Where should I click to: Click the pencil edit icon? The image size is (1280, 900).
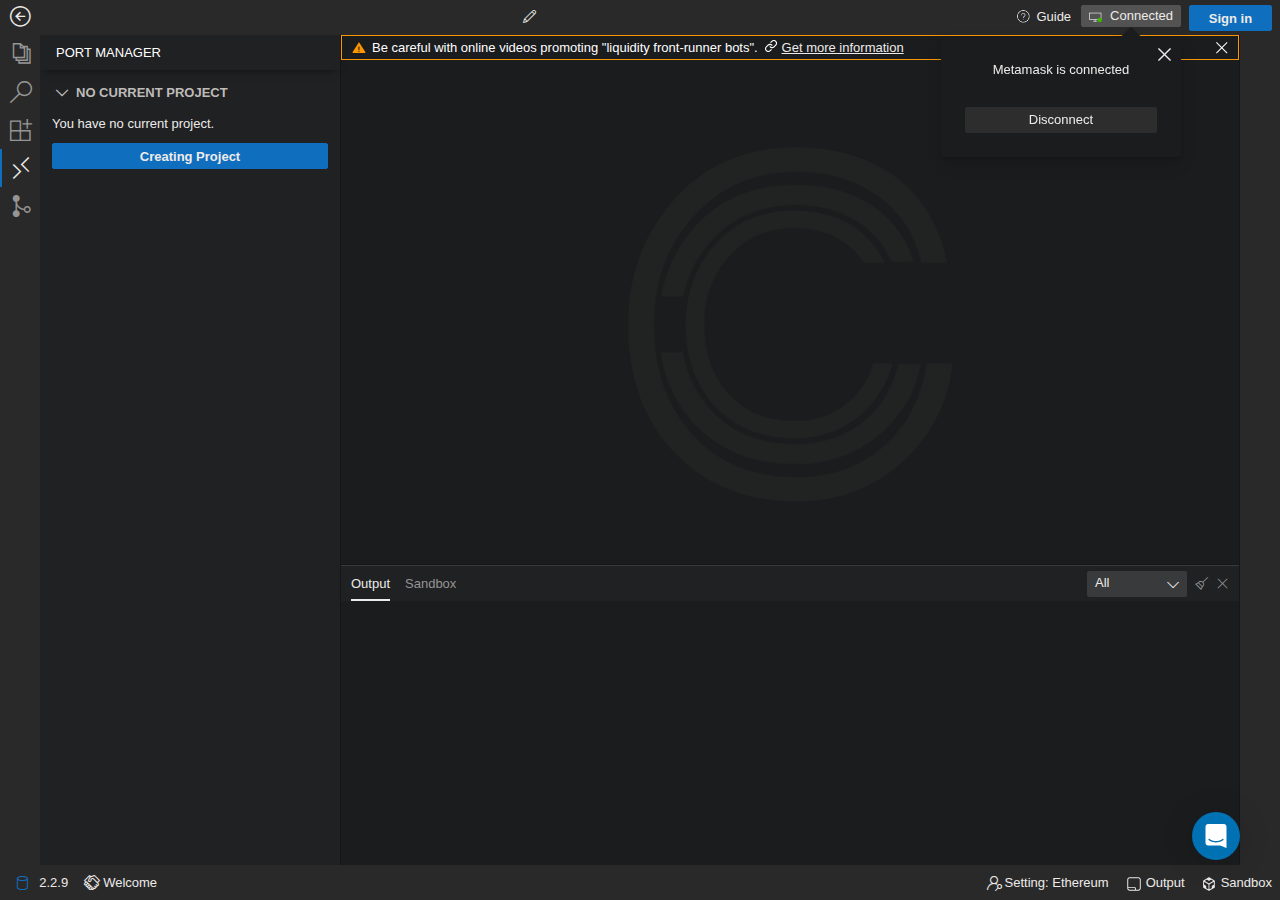530,17
